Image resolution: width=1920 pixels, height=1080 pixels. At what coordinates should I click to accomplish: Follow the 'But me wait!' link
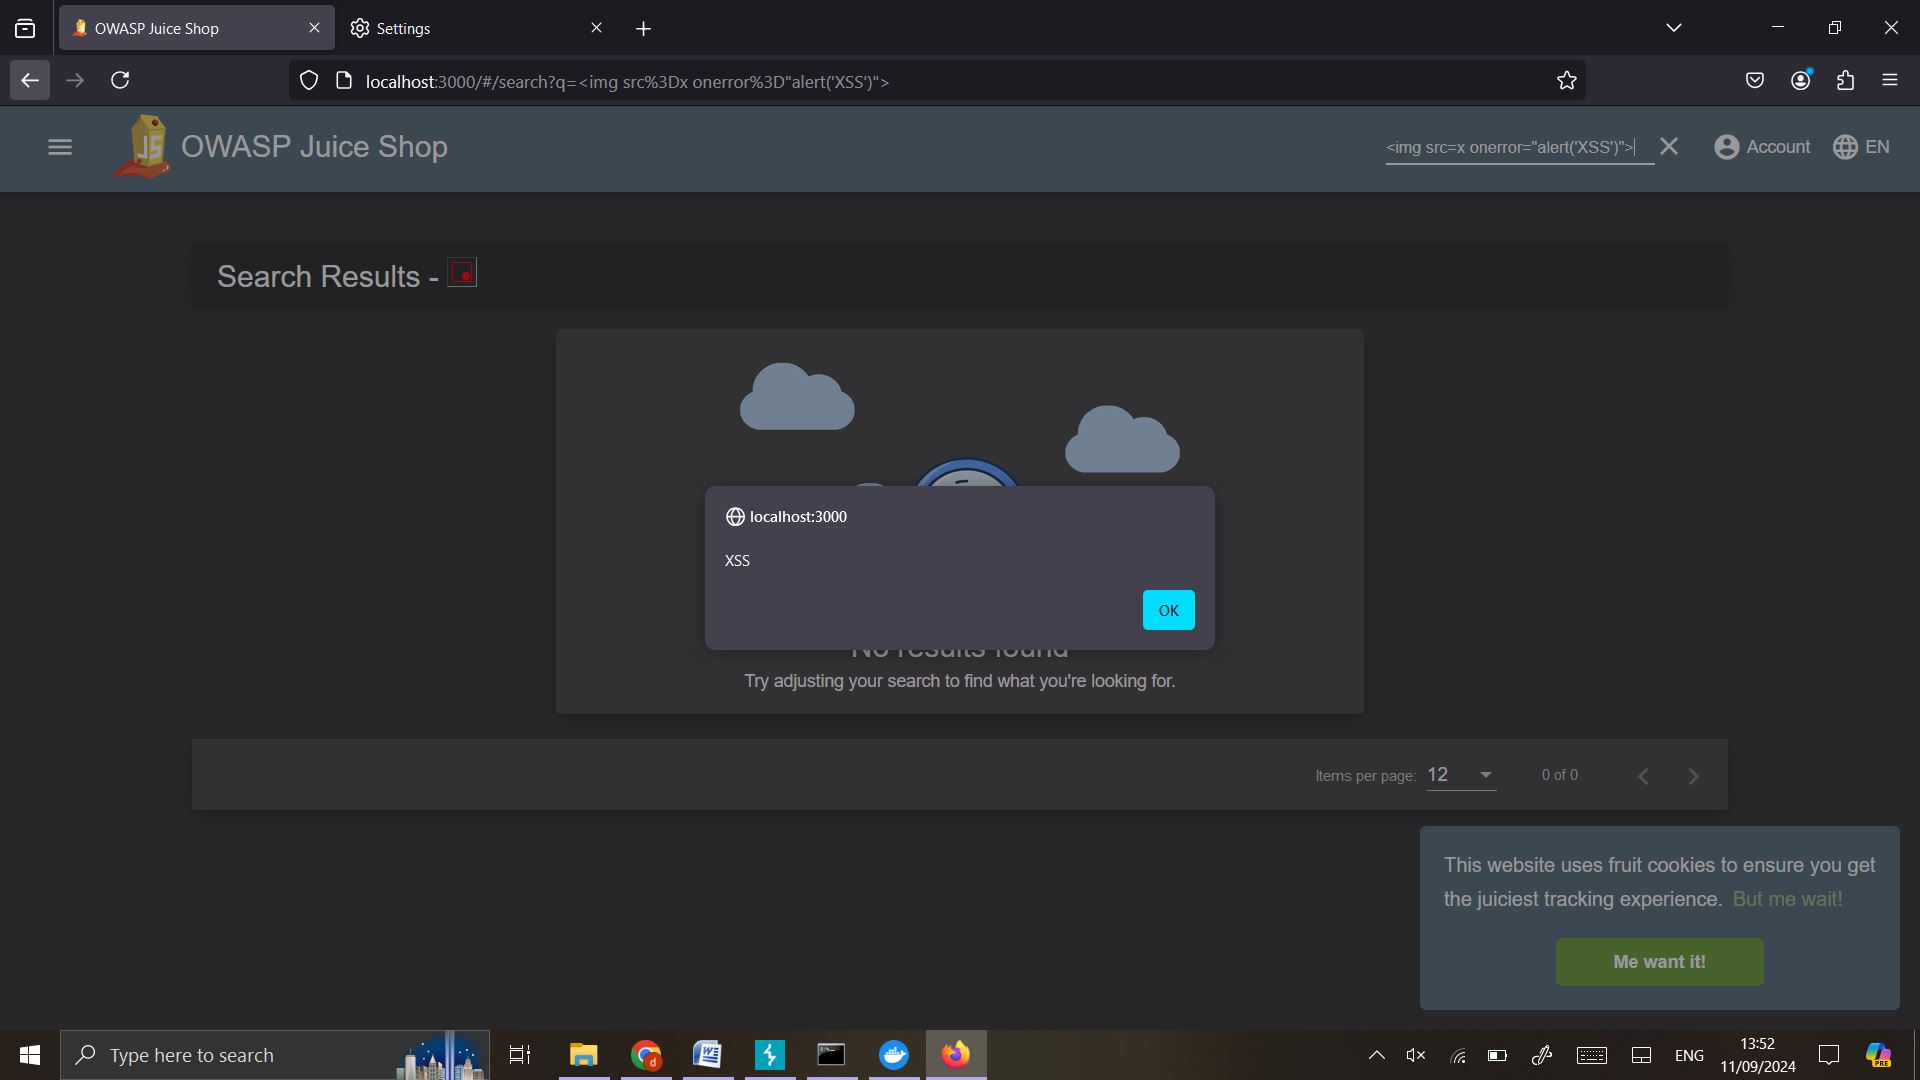point(1787,899)
